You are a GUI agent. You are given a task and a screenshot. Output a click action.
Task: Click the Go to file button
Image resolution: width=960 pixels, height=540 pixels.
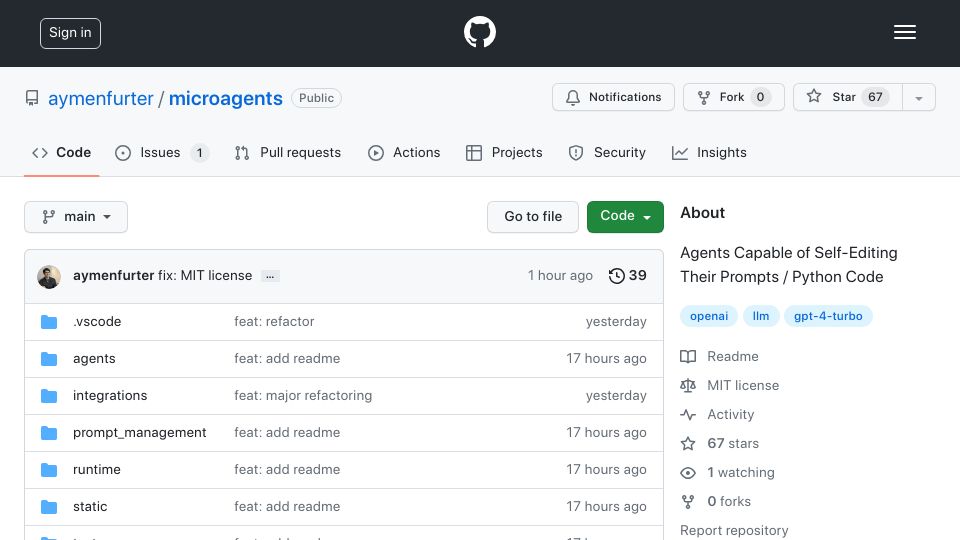tap(533, 217)
